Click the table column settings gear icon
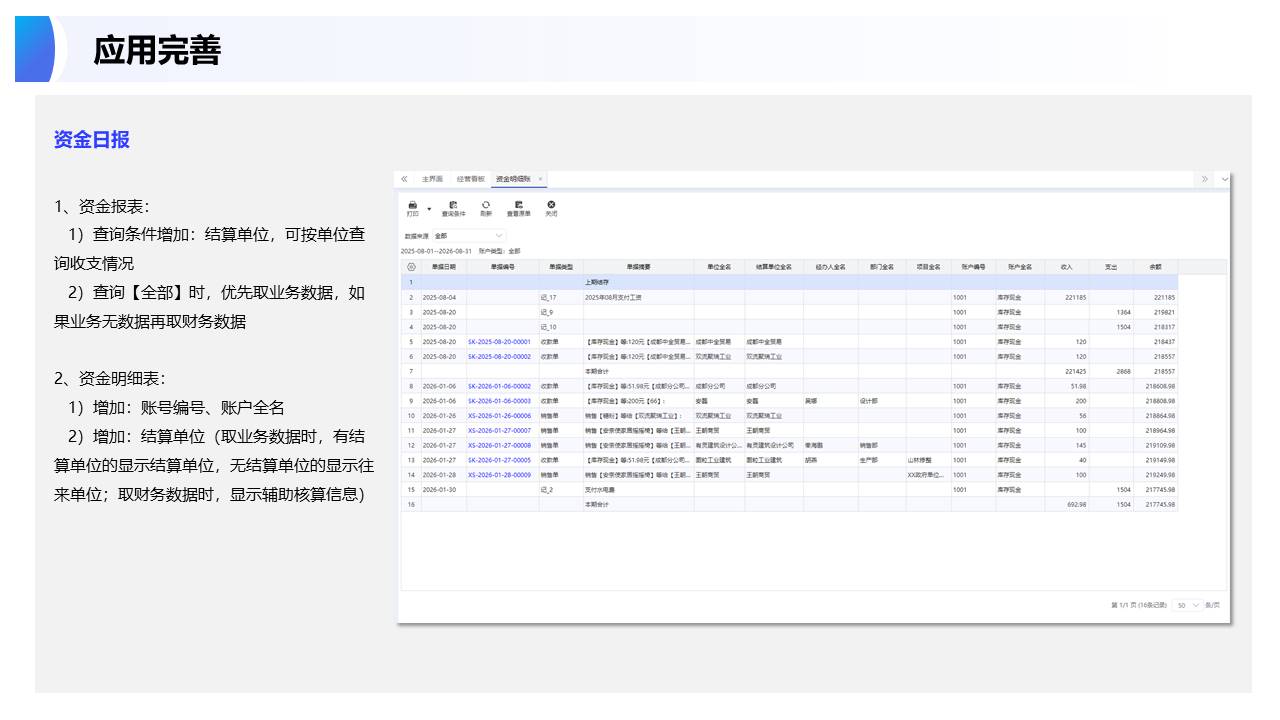 (x=410, y=267)
